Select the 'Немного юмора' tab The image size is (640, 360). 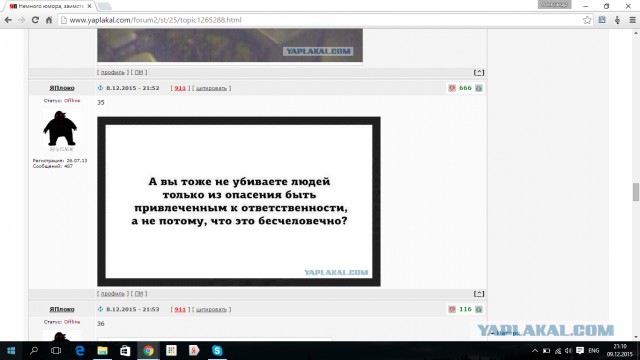pos(49,6)
